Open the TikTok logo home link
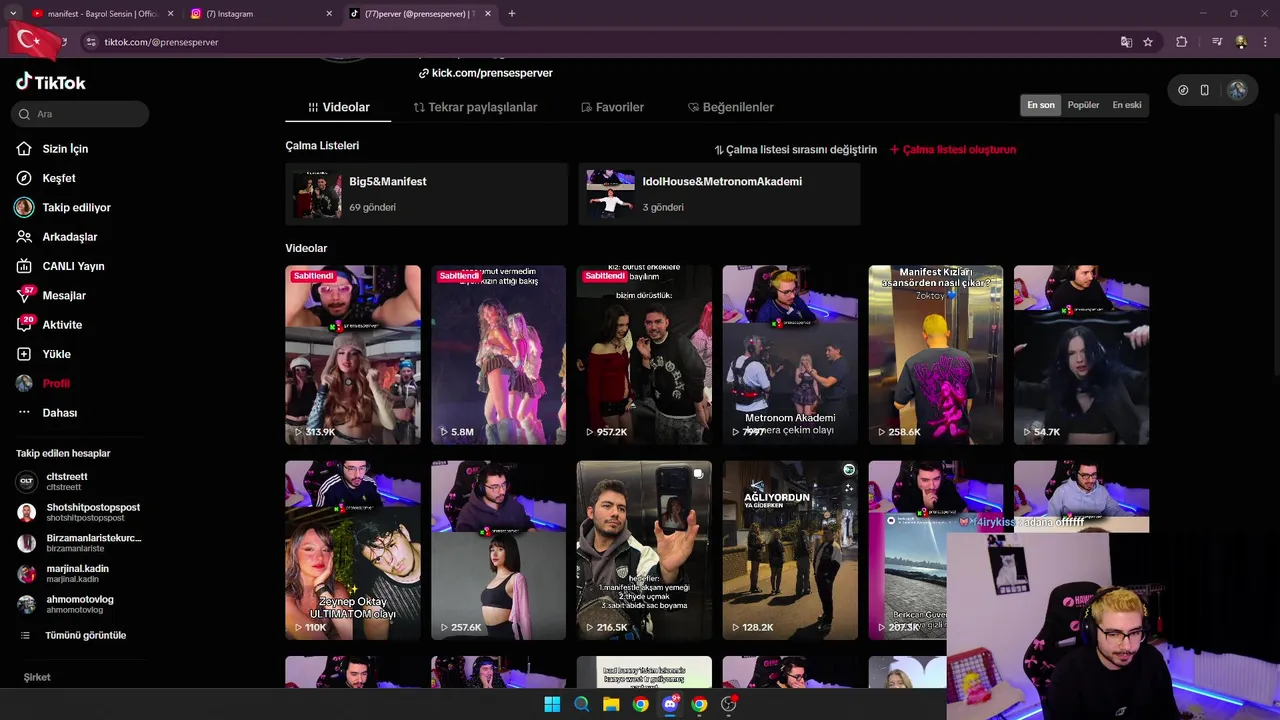 [x=50, y=82]
